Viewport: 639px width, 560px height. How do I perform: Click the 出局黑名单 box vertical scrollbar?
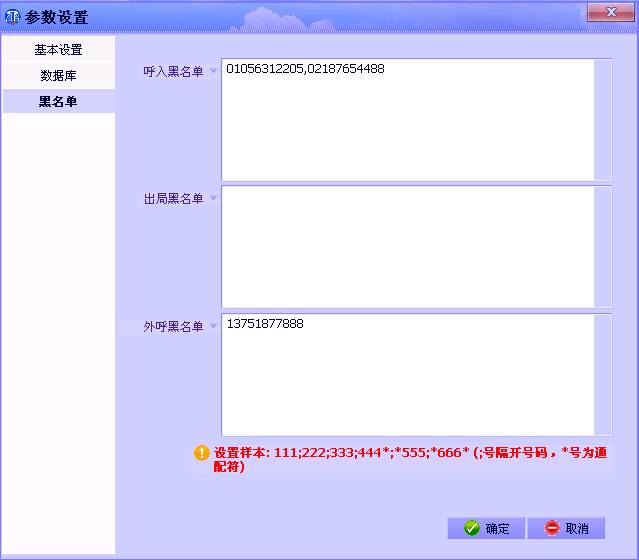tap(602, 246)
